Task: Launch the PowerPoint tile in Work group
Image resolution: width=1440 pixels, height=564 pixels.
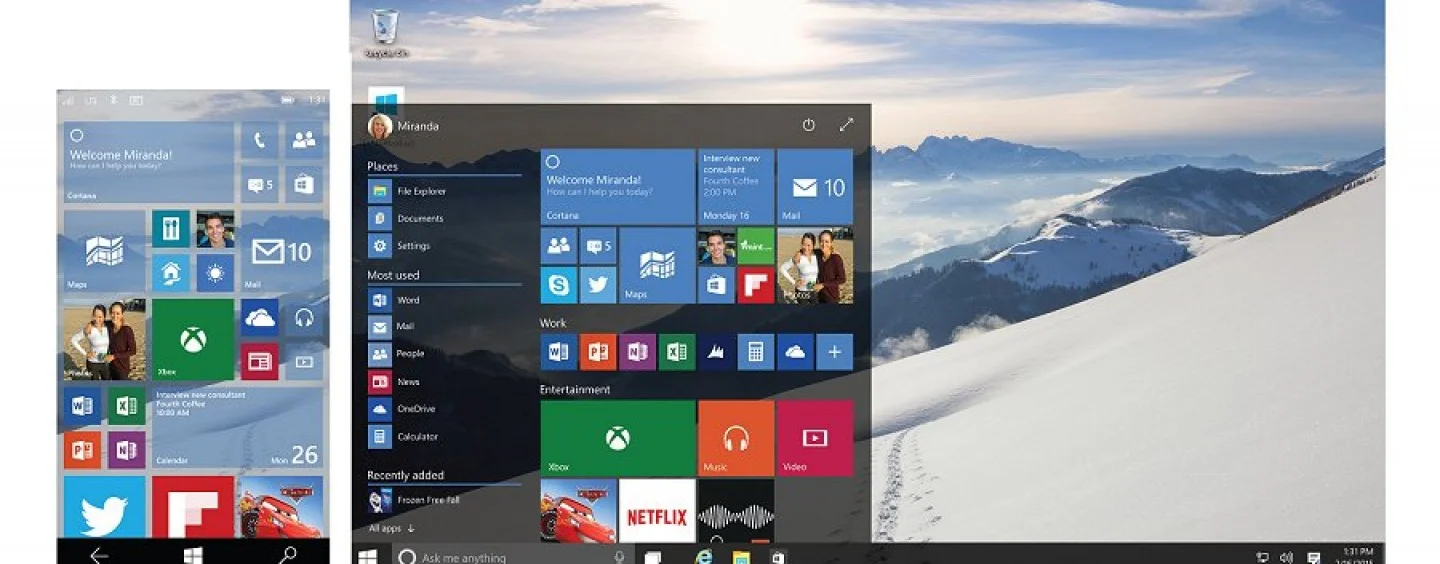Action: 598,352
